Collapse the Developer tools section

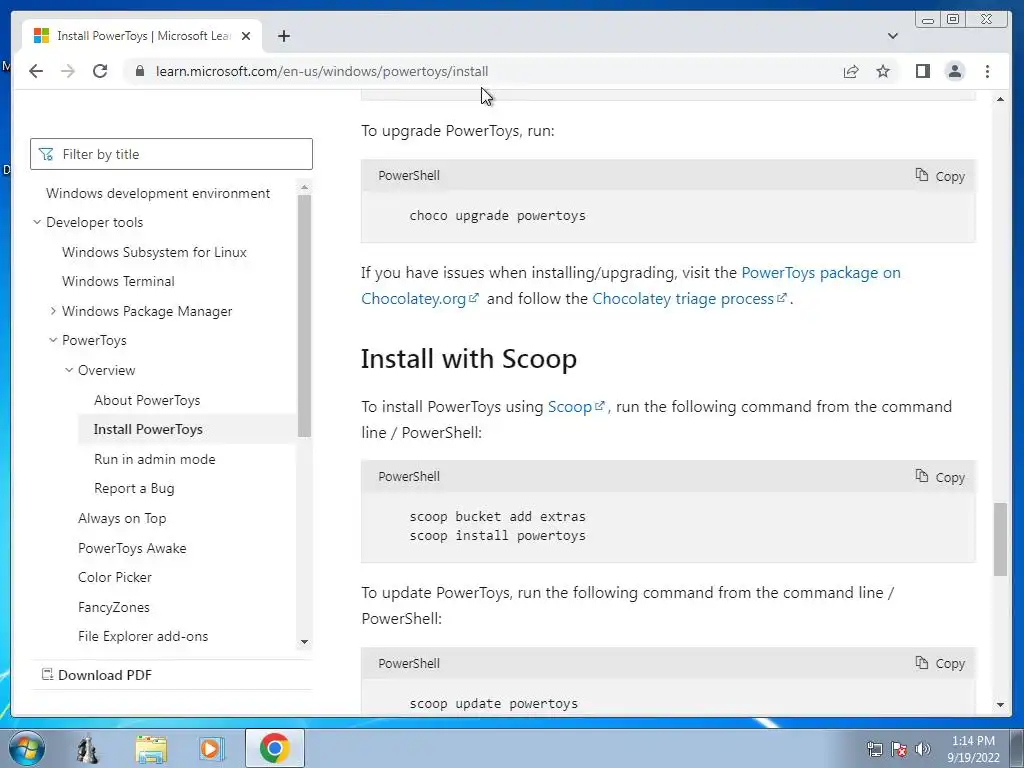pyautogui.click(x=37, y=222)
